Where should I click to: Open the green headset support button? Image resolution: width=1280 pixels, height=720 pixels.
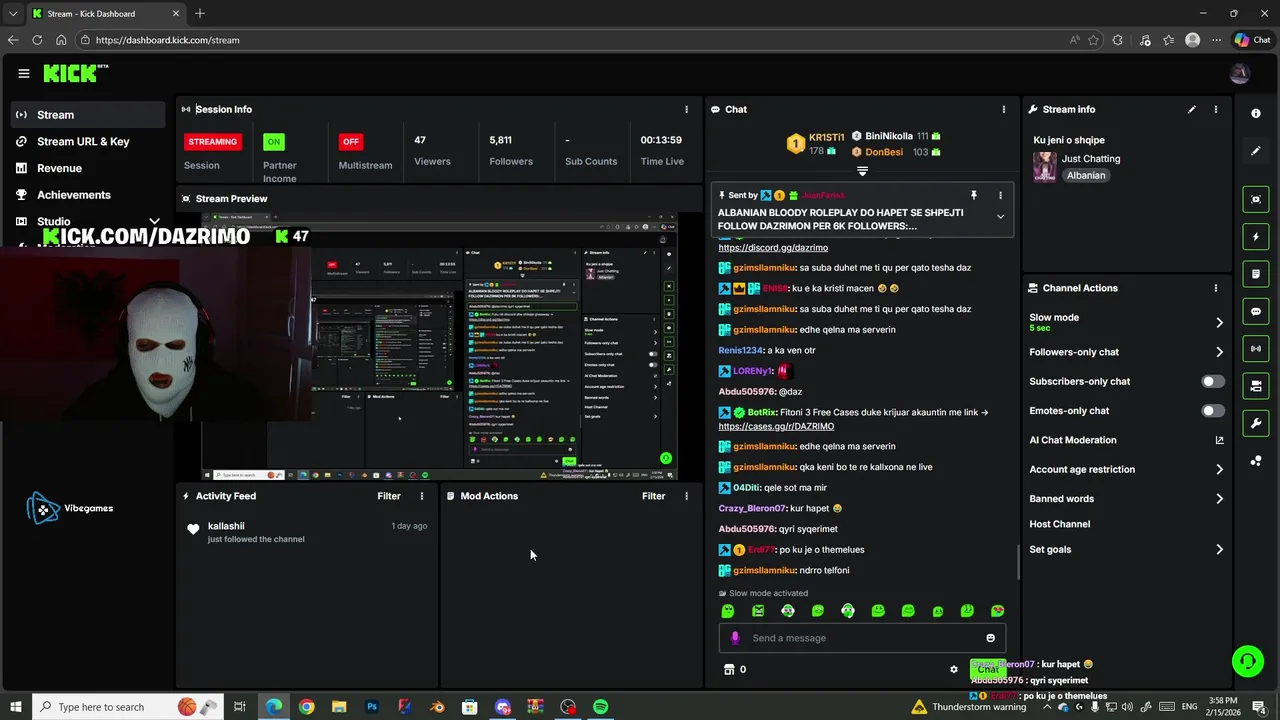[x=1247, y=661]
